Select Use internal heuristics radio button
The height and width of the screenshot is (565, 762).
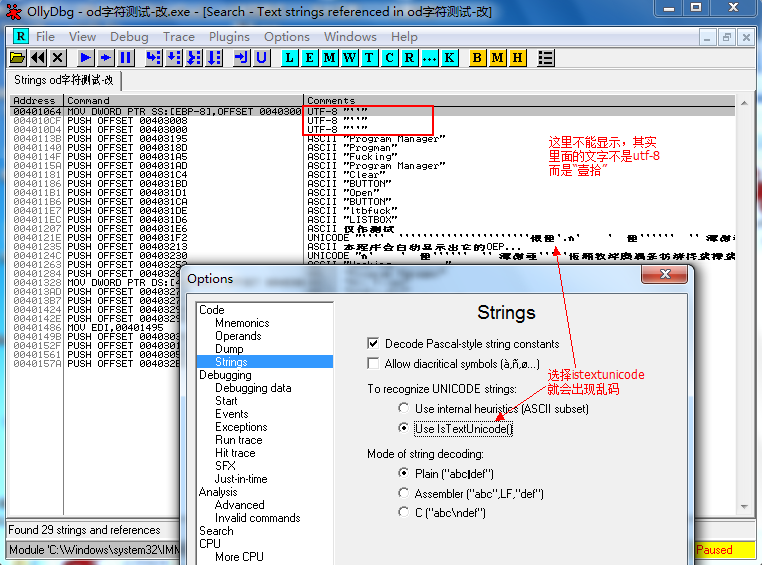click(403, 408)
